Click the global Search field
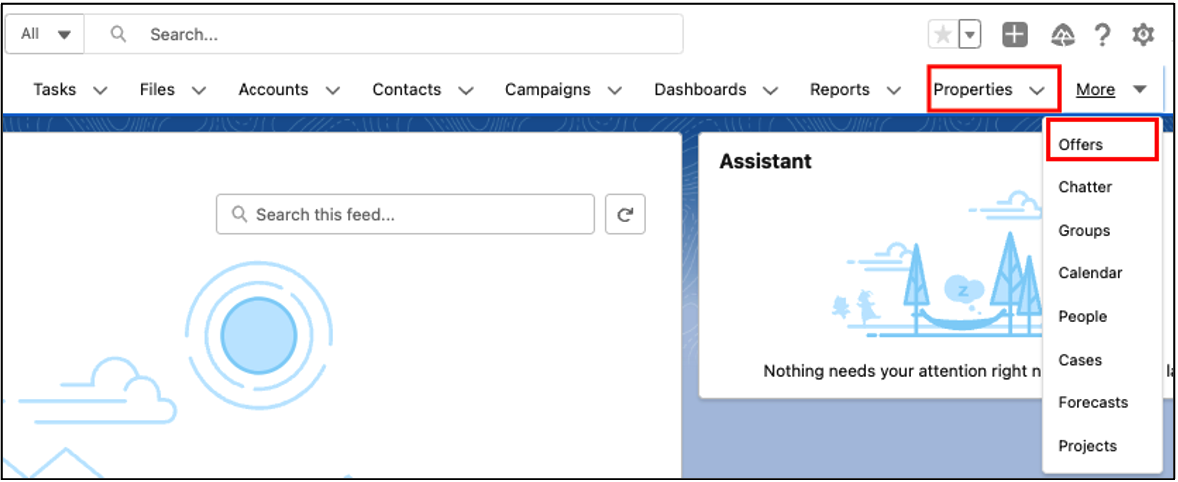 [400, 34]
